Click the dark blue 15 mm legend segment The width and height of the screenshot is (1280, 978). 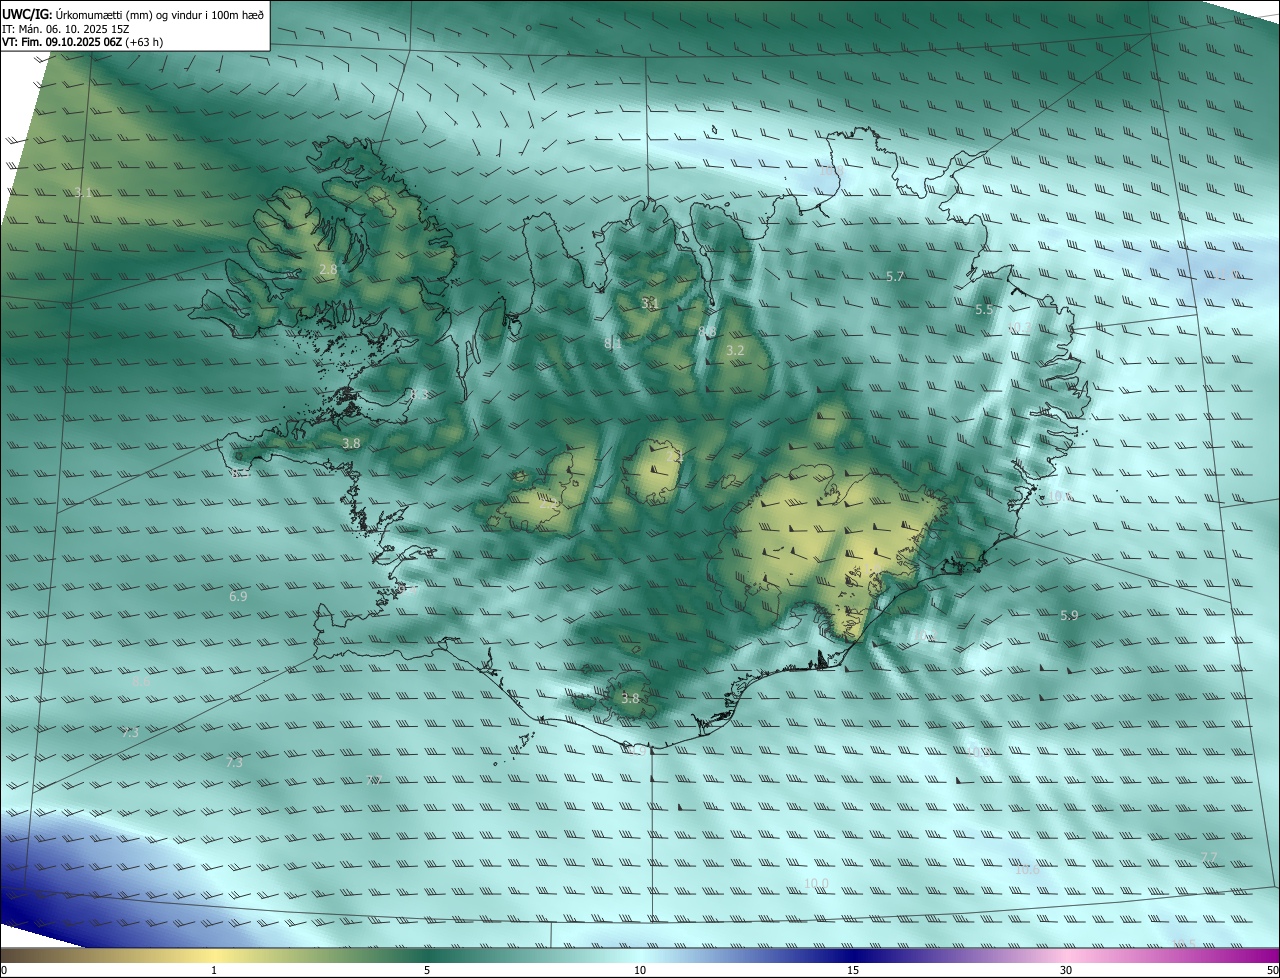[x=853, y=955]
